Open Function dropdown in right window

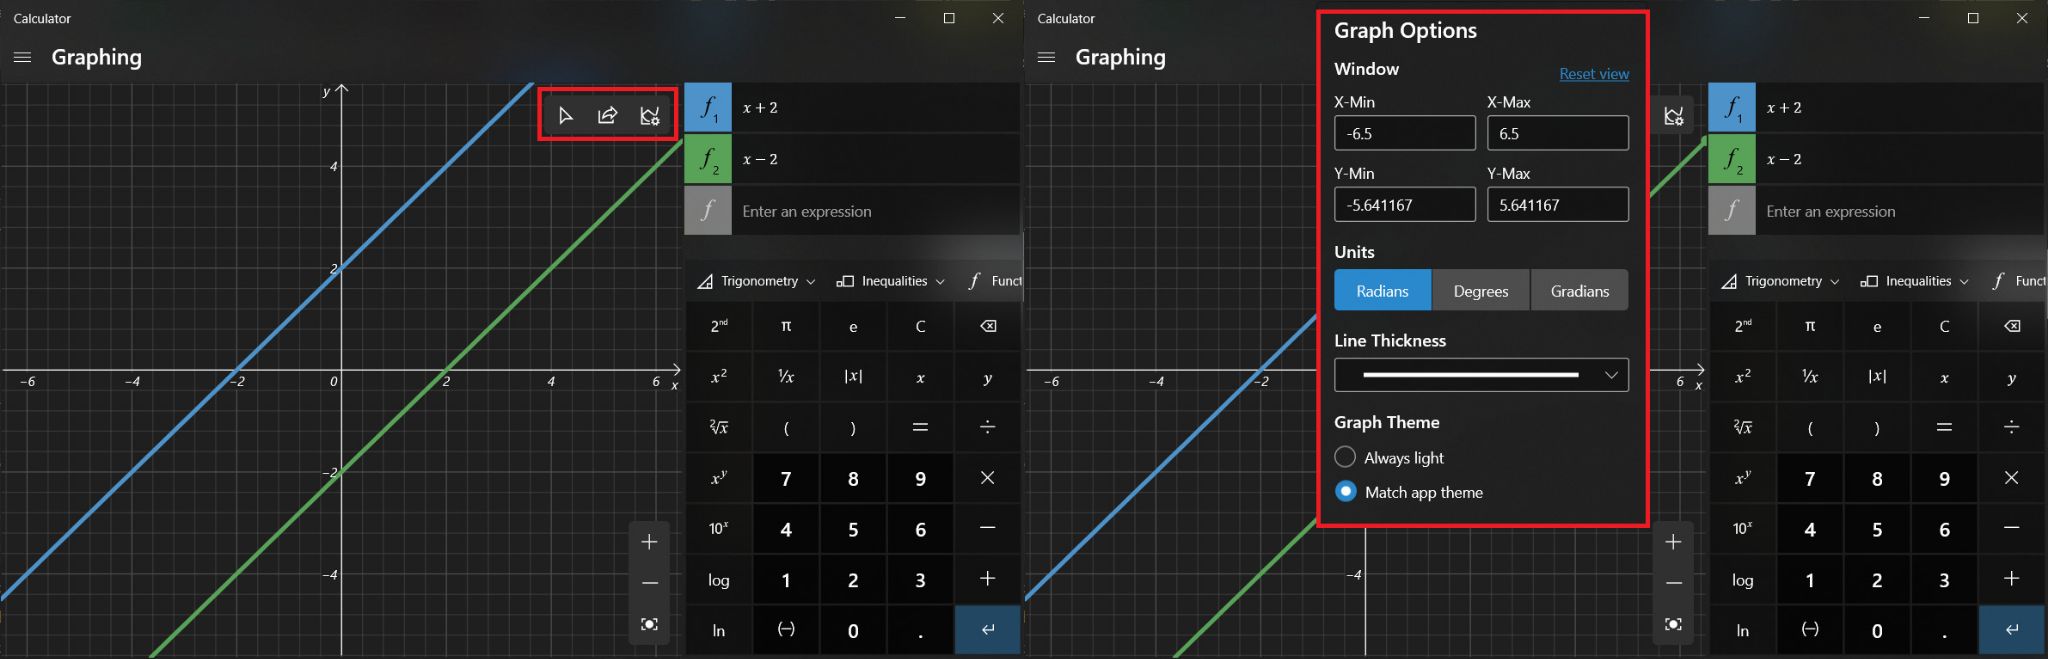tap(2018, 281)
